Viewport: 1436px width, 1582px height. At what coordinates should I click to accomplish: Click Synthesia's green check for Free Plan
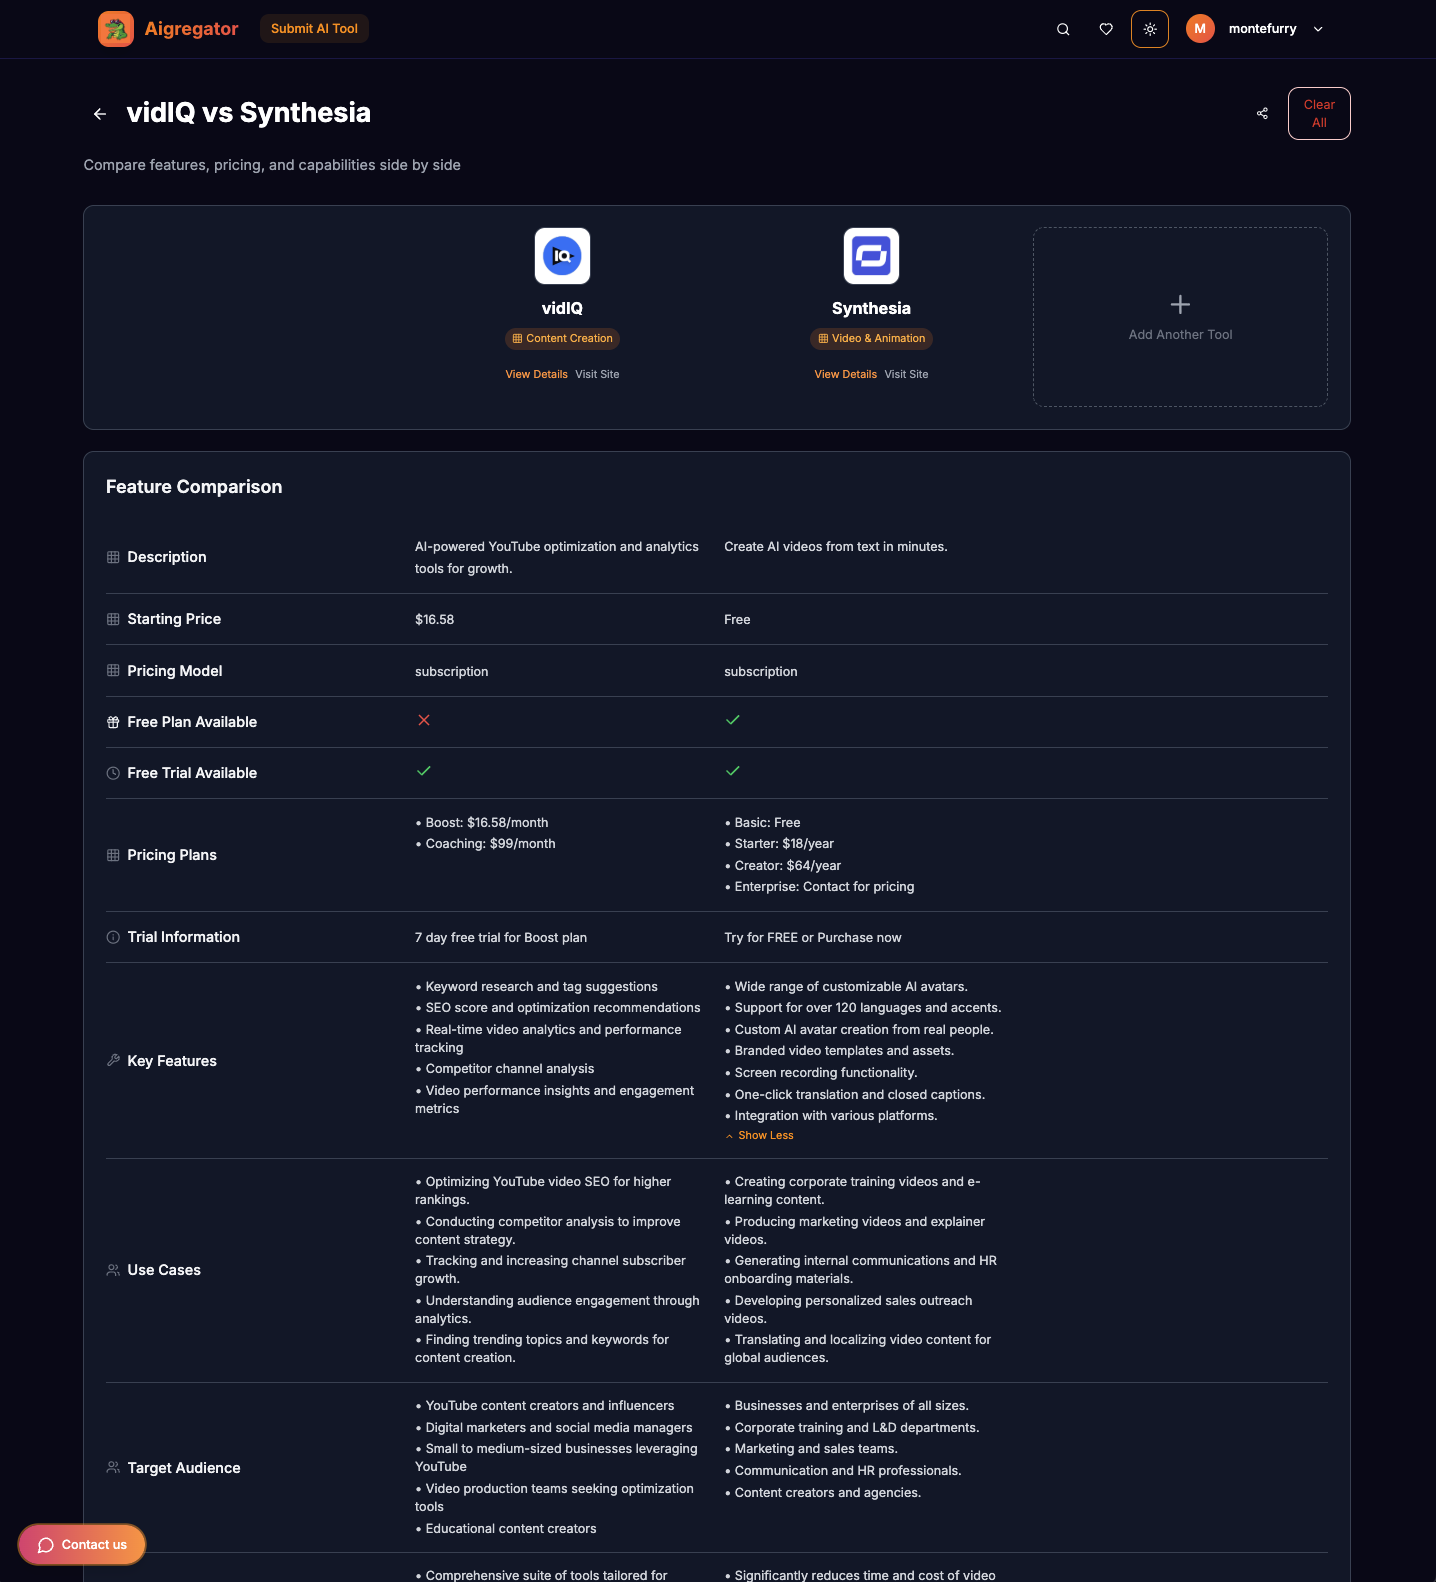733,720
